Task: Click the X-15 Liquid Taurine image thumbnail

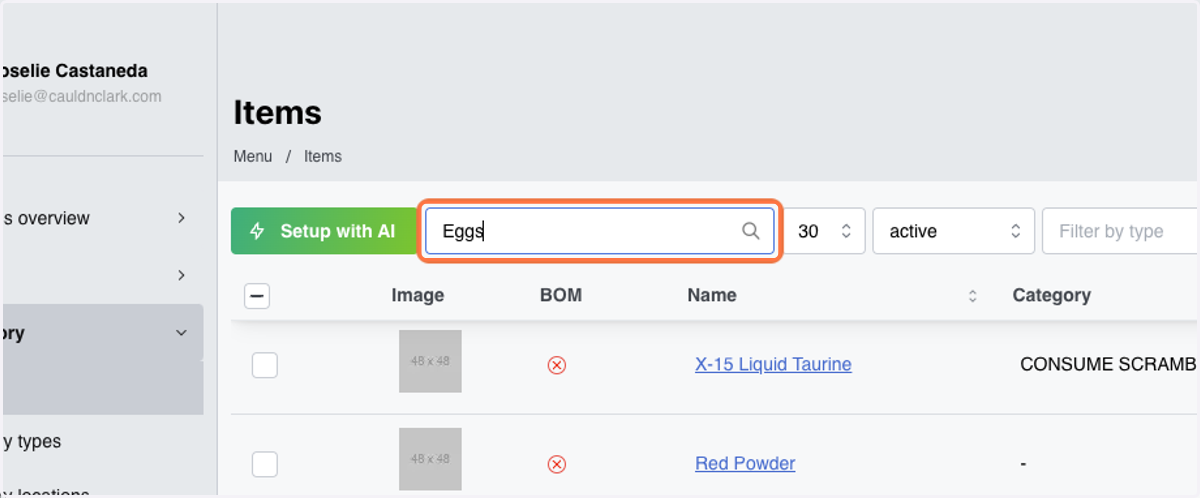Action: pos(430,361)
